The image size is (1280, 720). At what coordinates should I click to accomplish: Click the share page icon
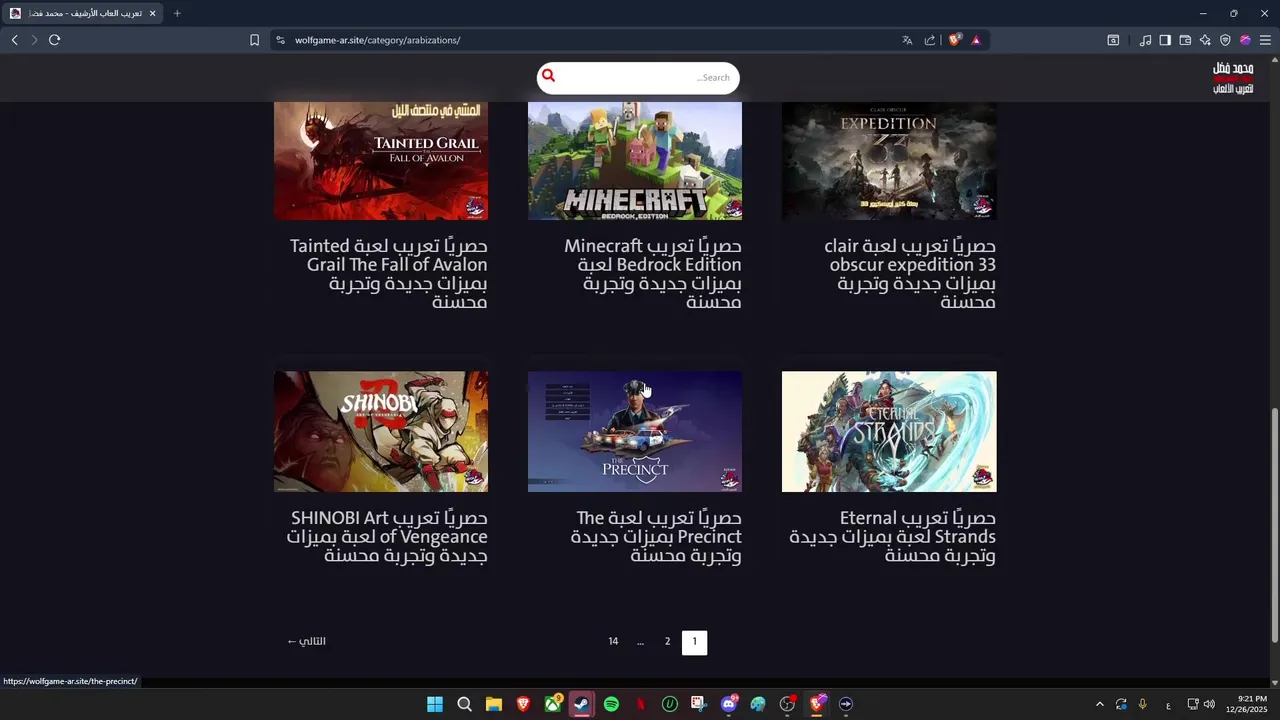(x=930, y=40)
